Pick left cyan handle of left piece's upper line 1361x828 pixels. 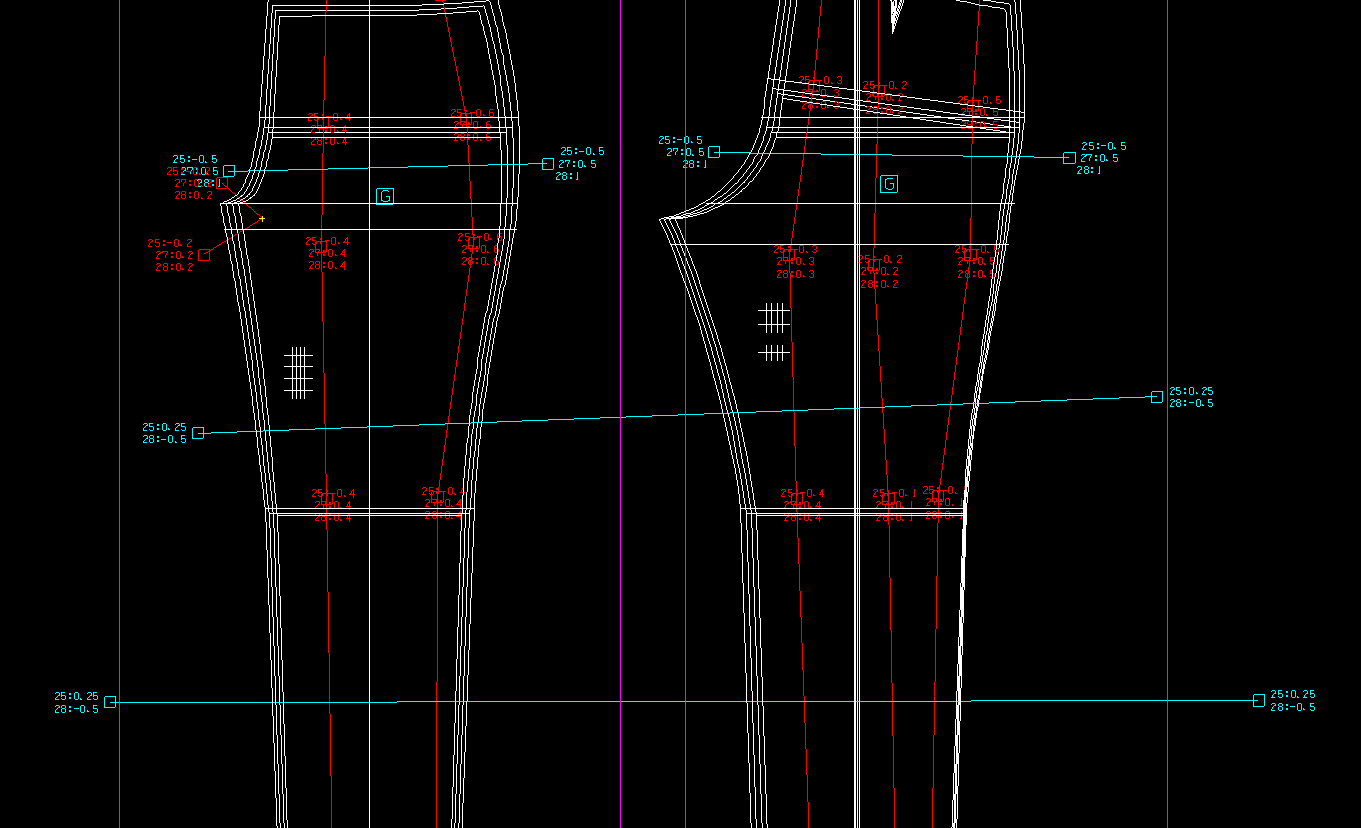pos(229,171)
